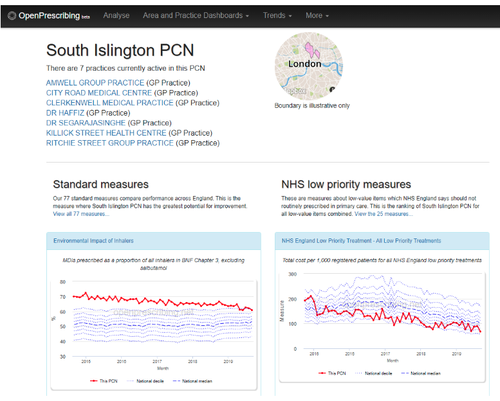Open DR HAFFIZ practice link

pos(65,113)
